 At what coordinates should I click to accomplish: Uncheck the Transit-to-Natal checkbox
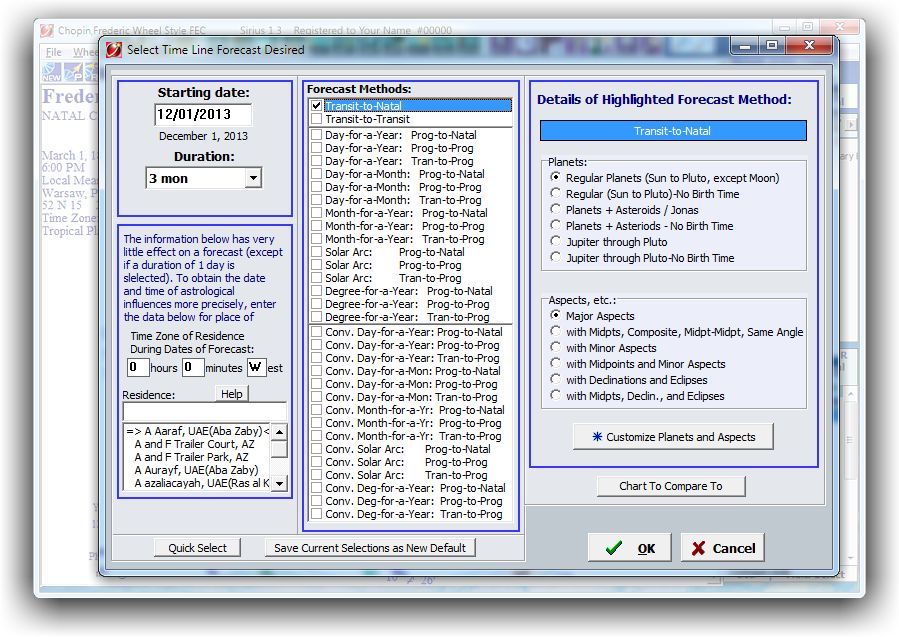click(316, 105)
